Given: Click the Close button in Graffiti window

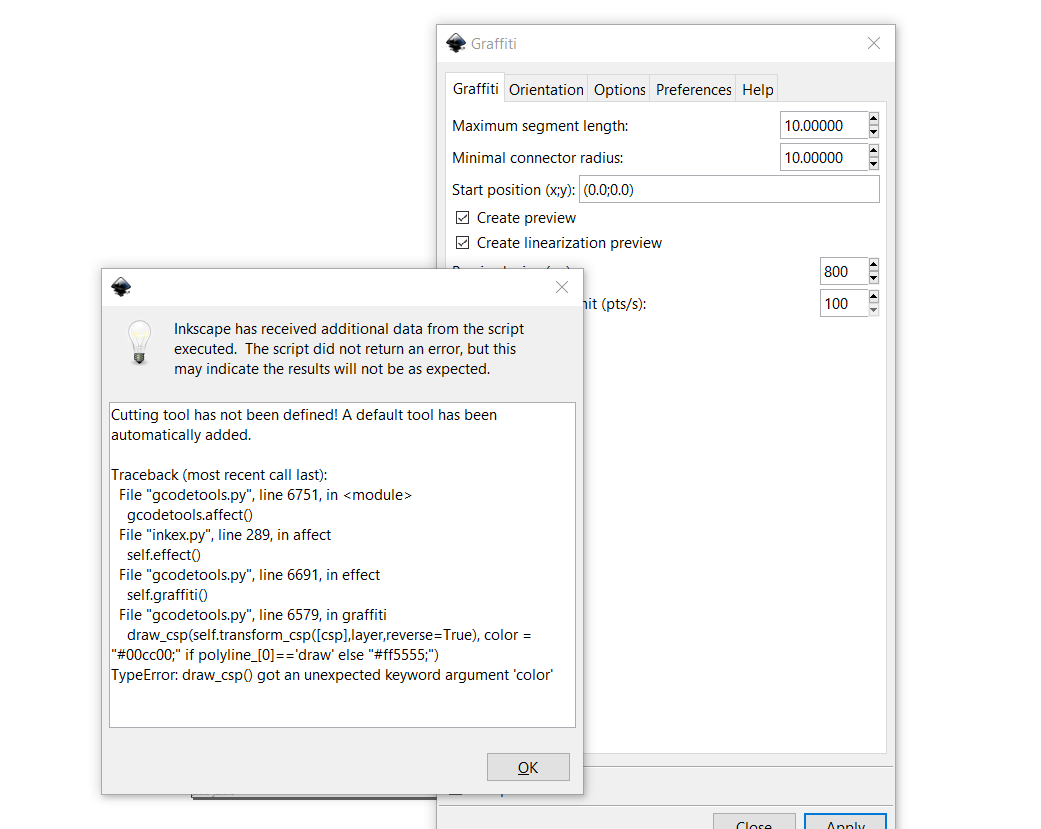Looking at the screenshot, I should [x=754, y=822].
